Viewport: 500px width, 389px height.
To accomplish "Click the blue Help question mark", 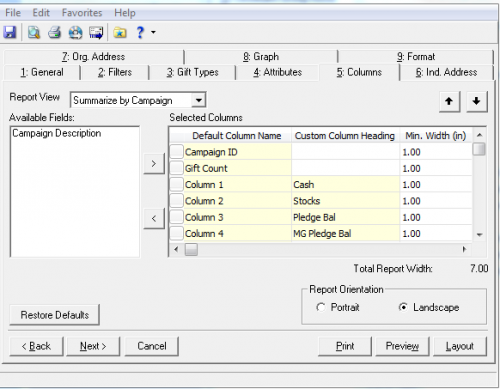I will point(140,32).
